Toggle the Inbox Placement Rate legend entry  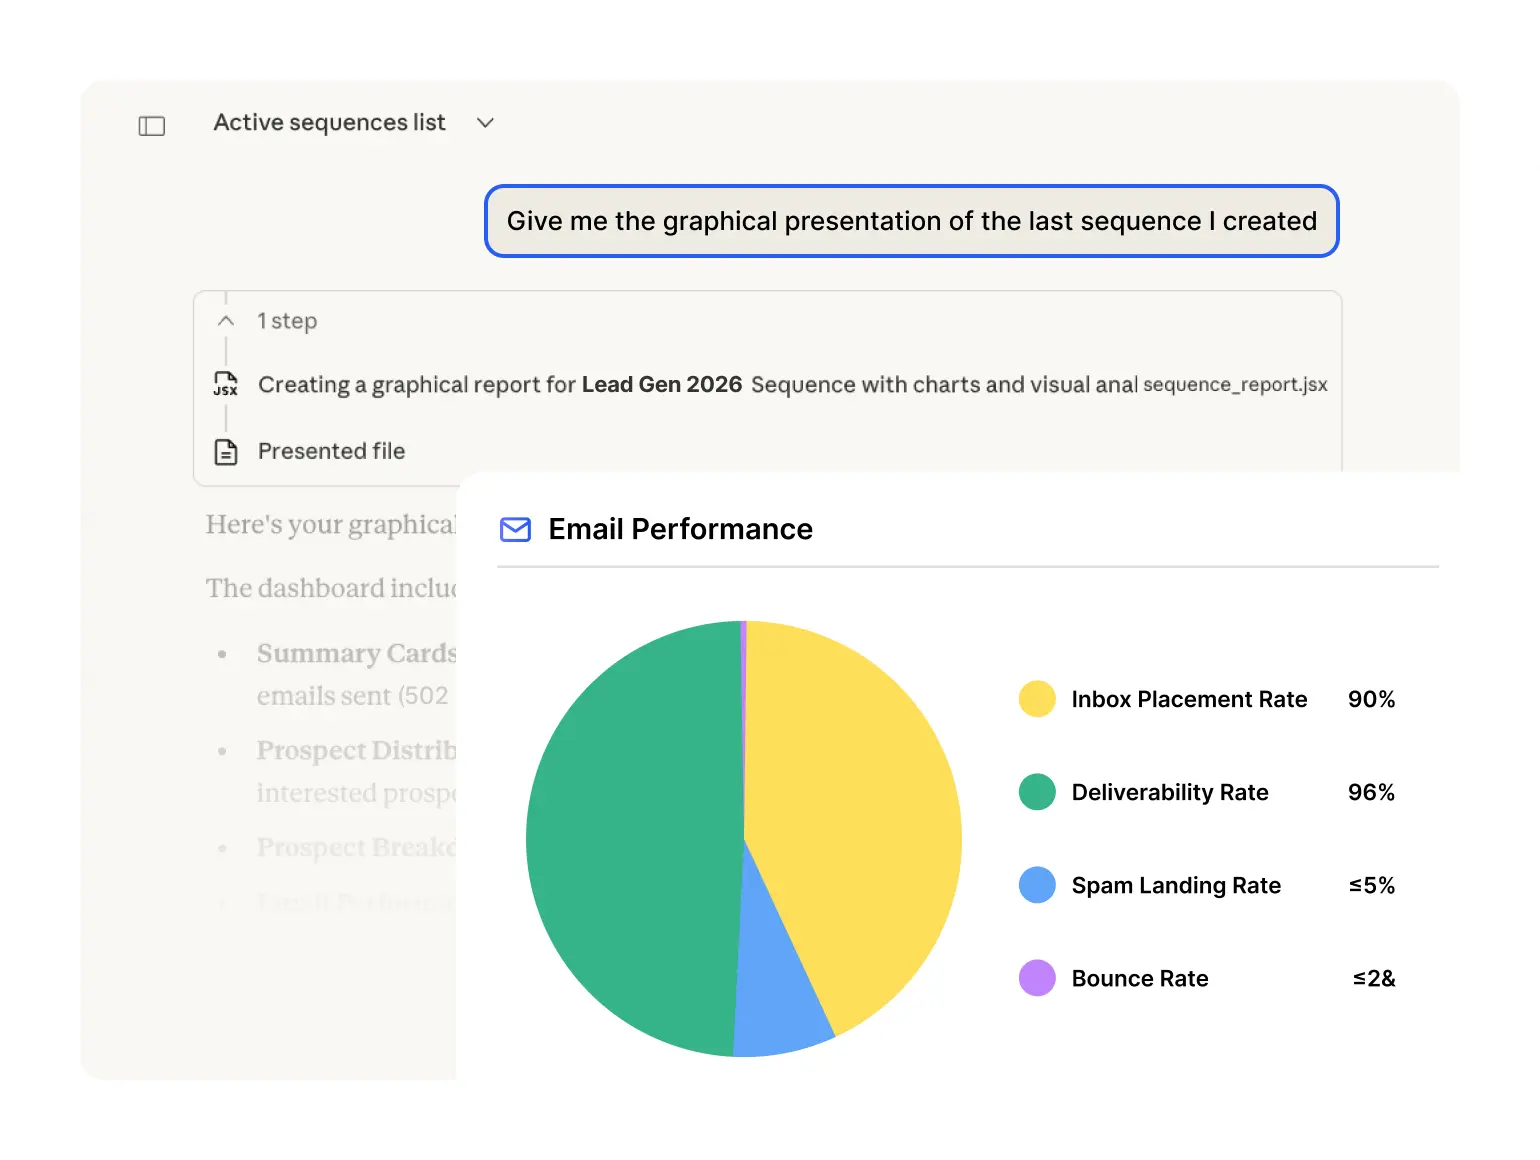[1189, 699]
